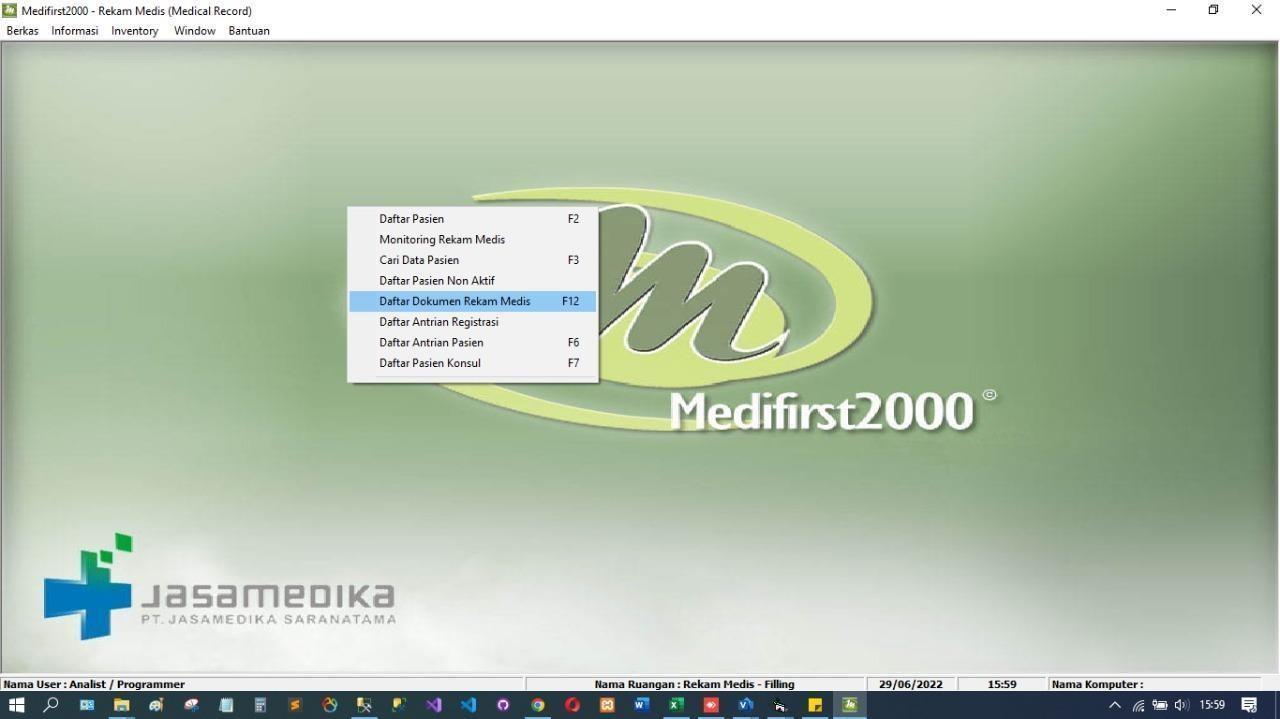Click Nama Komputer status bar field
This screenshot has height=719, width=1280.
point(1154,684)
